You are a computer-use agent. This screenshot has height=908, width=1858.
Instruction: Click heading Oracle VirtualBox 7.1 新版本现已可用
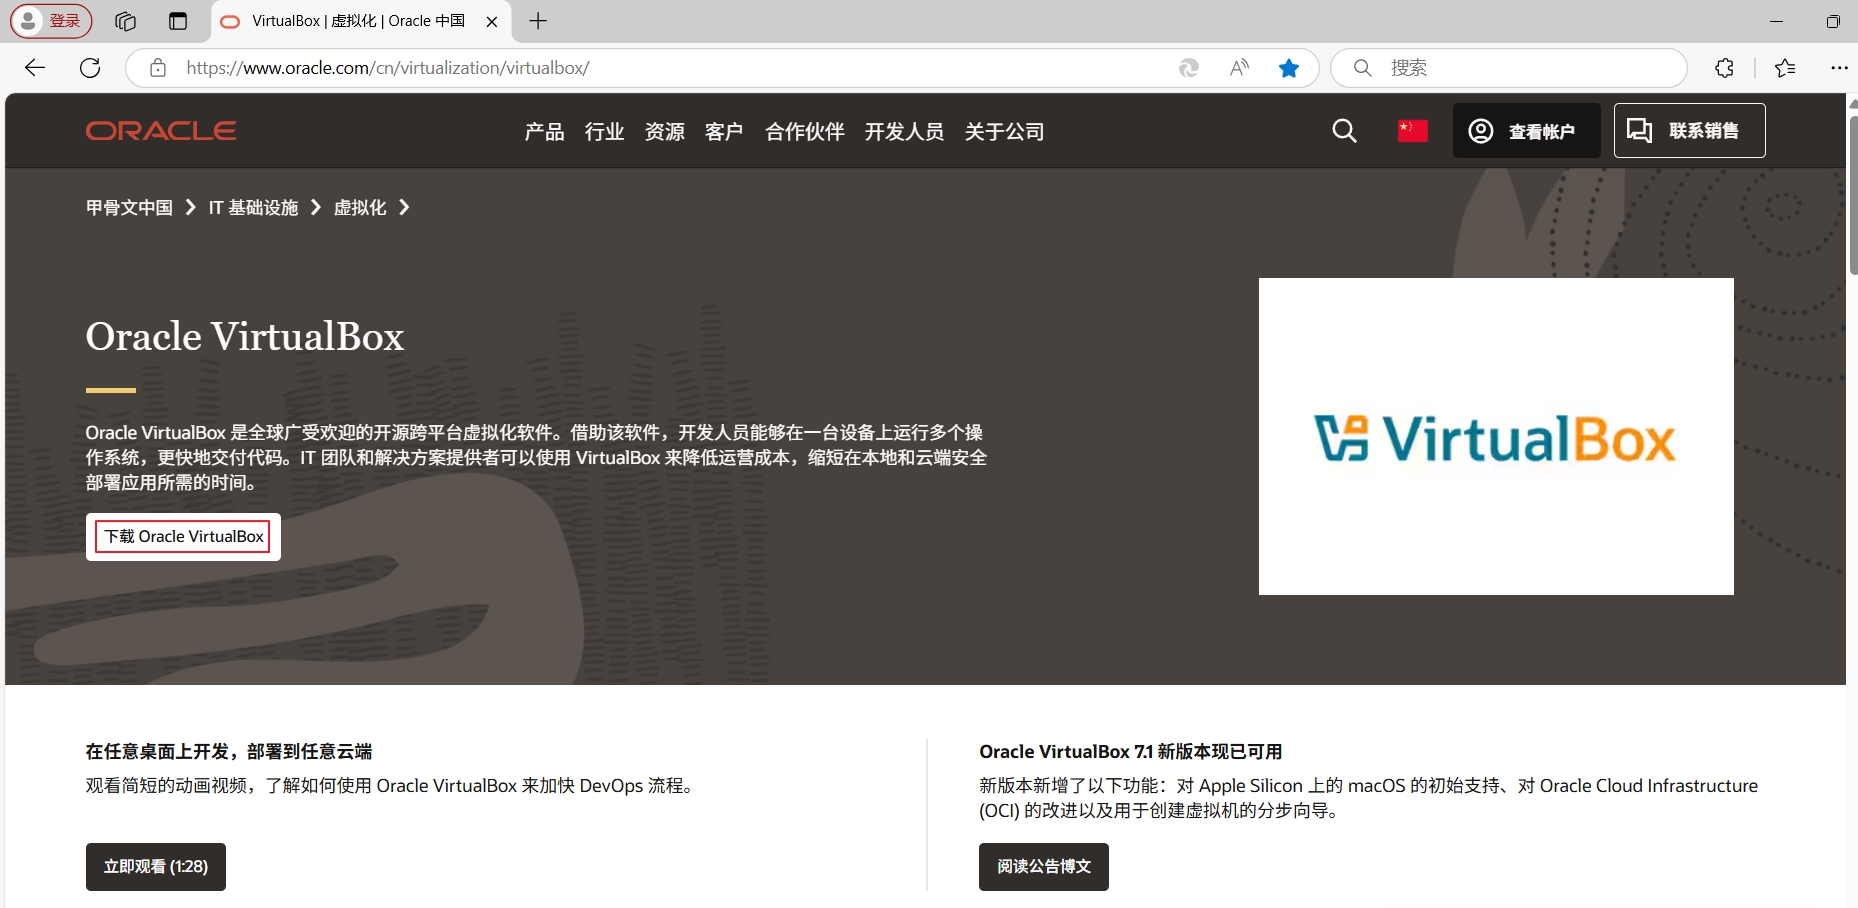1131,751
